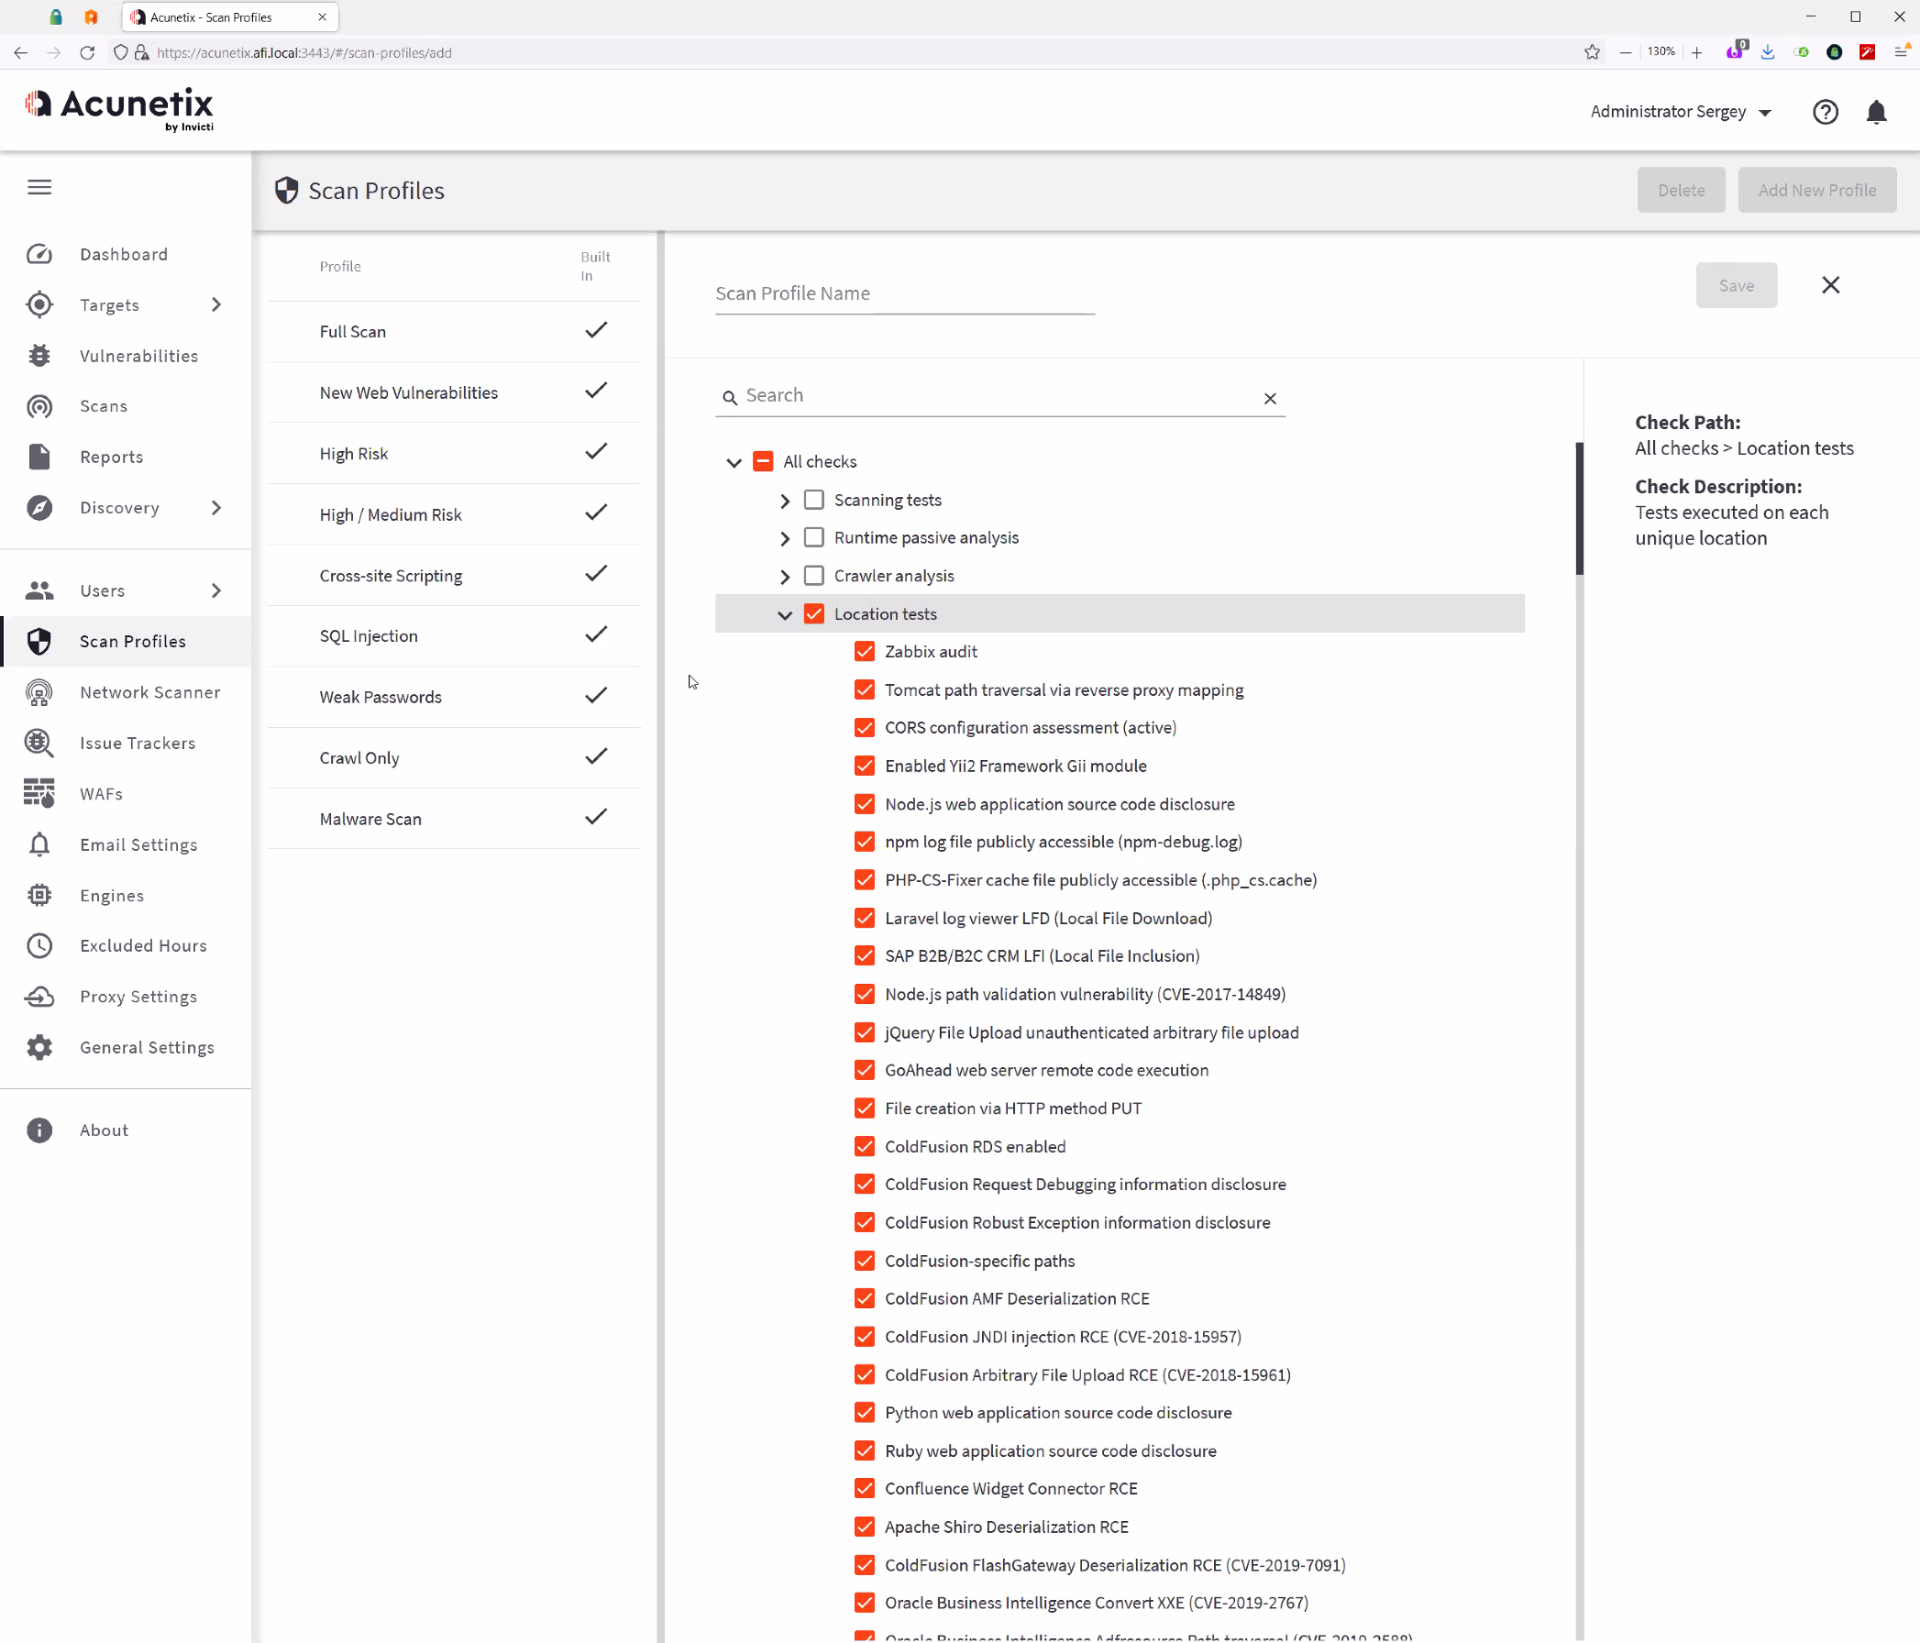Go to Proxy Settings menu item
Image resolution: width=1920 pixels, height=1643 pixels.
[138, 996]
